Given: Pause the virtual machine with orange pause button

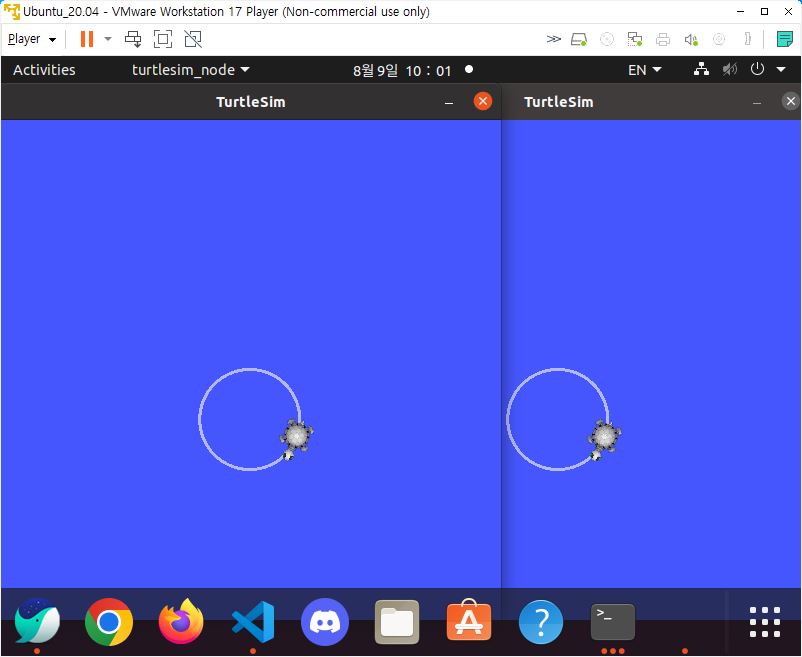Looking at the screenshot, I should coord(87,39).
